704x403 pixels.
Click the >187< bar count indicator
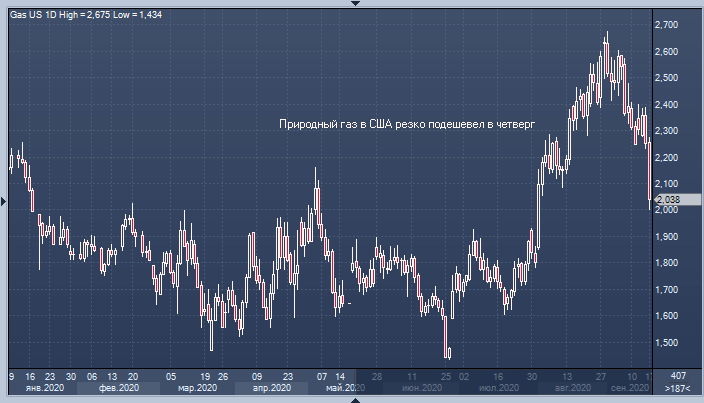[677, 387]
